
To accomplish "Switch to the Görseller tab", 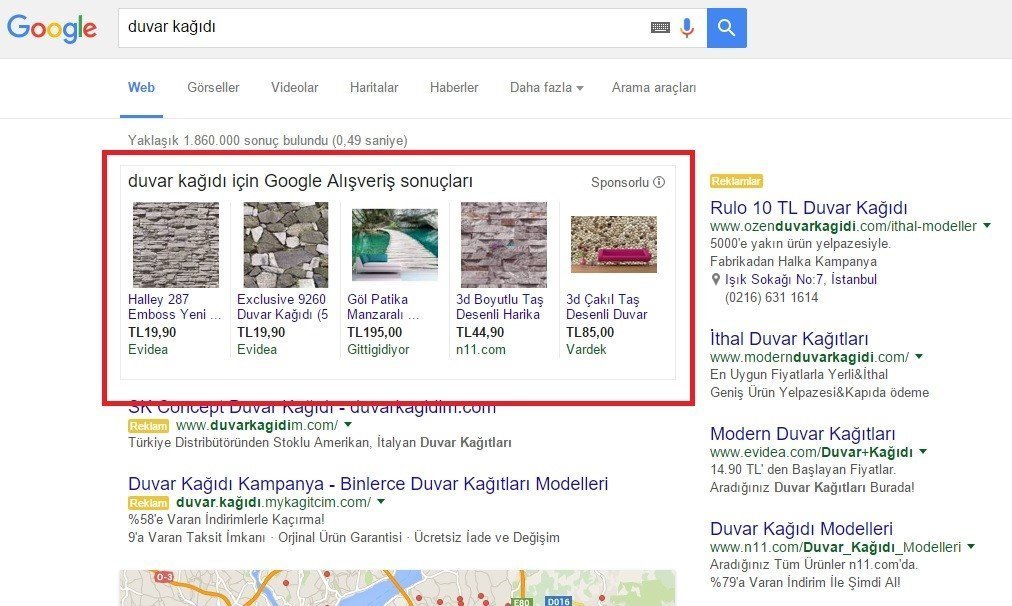I will [213, 88].
